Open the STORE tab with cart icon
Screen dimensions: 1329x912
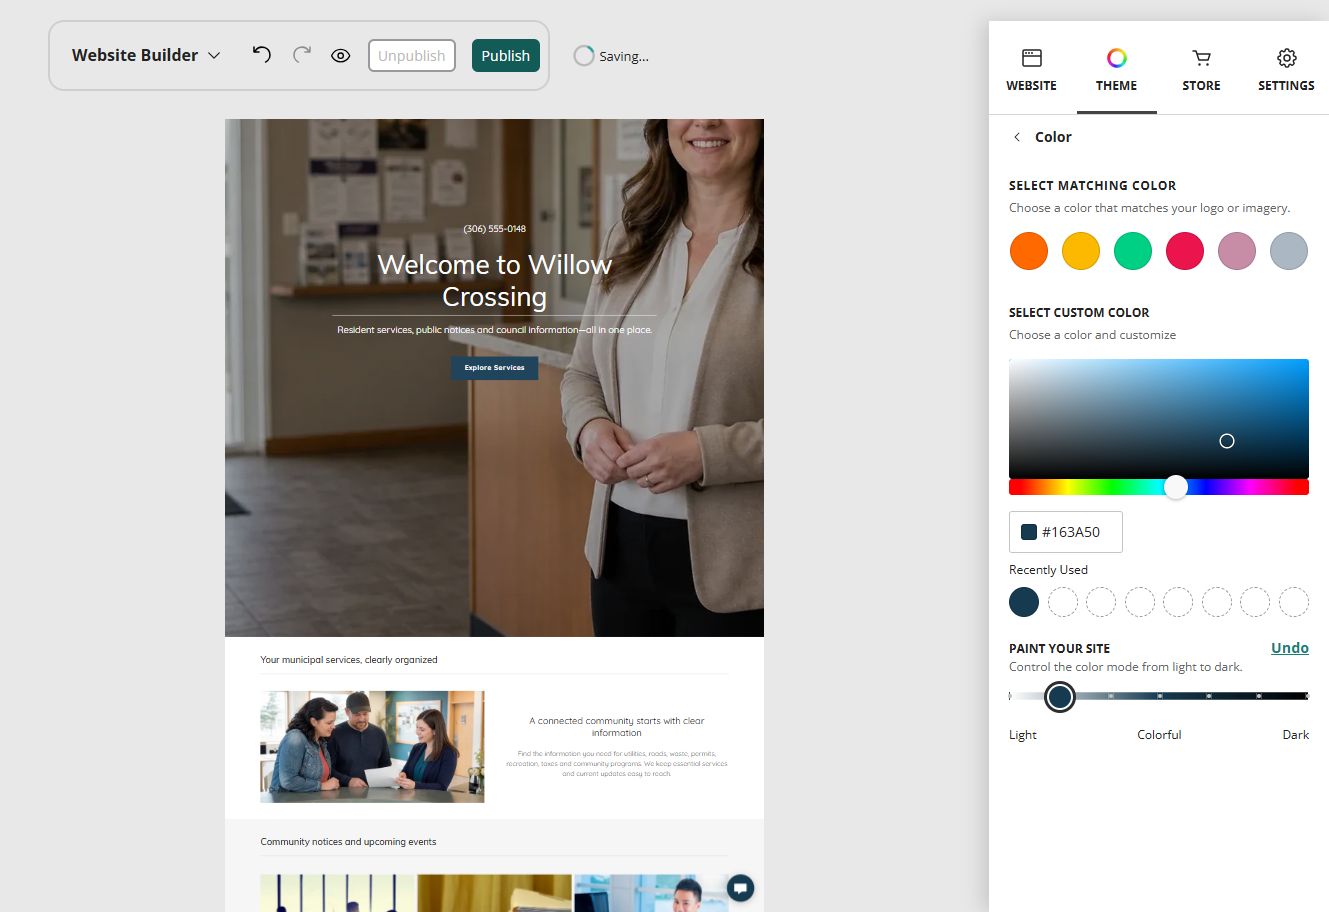[x=1202, y=70]
